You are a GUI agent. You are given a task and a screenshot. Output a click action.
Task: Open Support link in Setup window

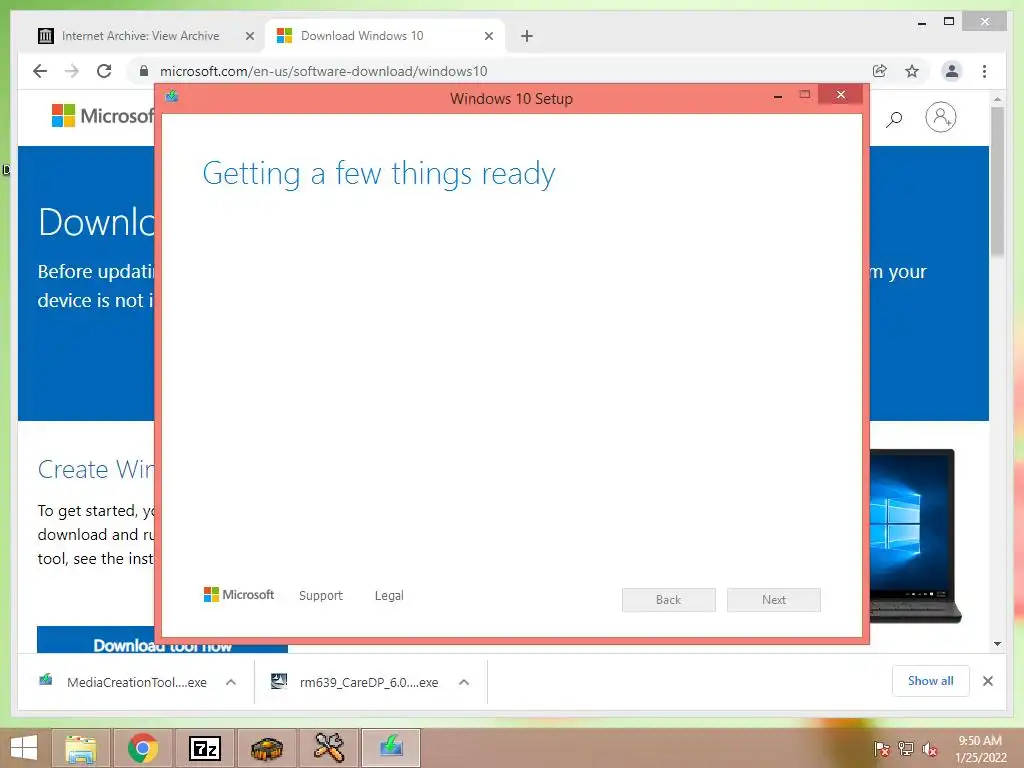click(x=321, y=596)
